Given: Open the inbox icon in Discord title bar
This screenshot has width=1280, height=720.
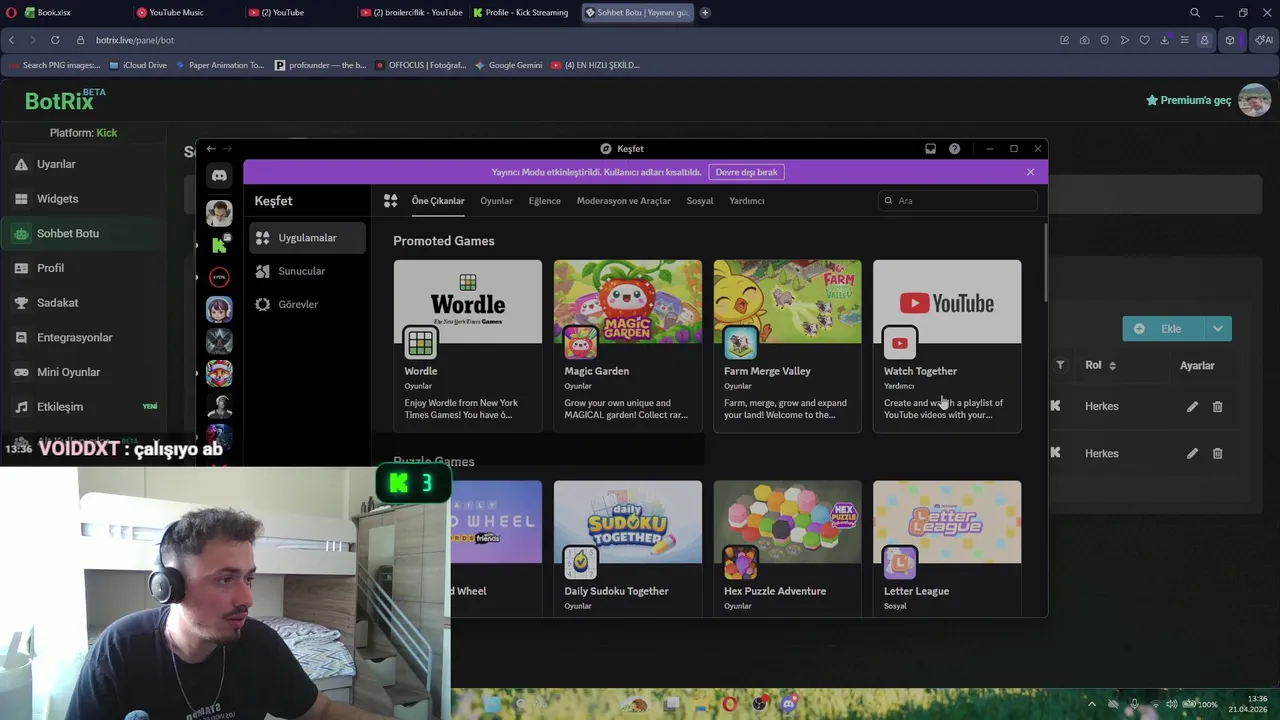Looking at the screenshot, I should (930, 149).
